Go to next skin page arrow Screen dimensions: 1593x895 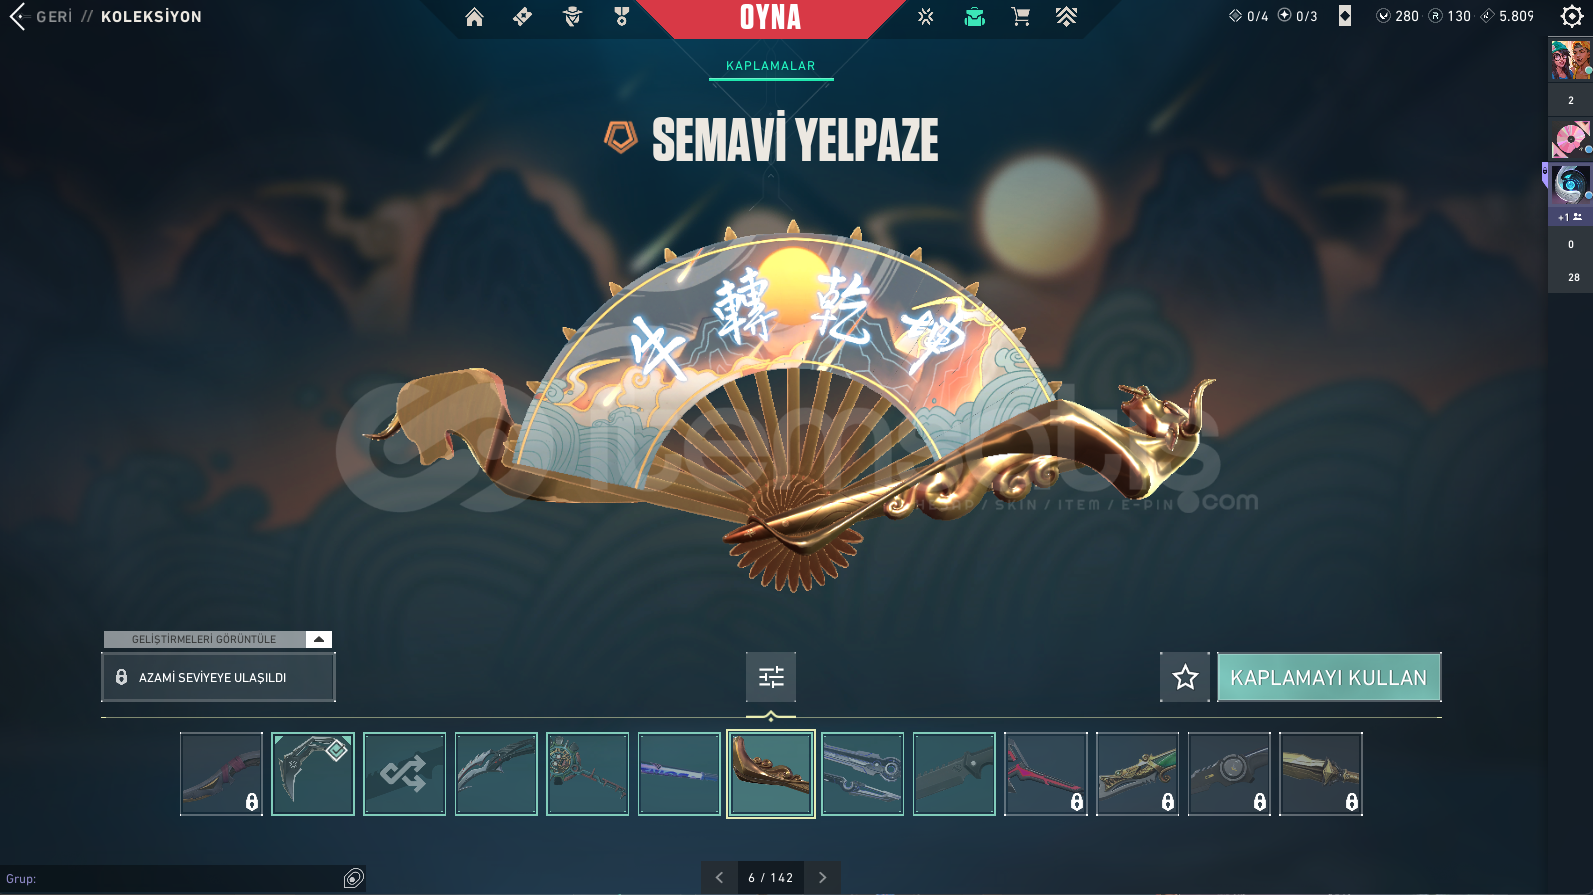click(823, 877)
